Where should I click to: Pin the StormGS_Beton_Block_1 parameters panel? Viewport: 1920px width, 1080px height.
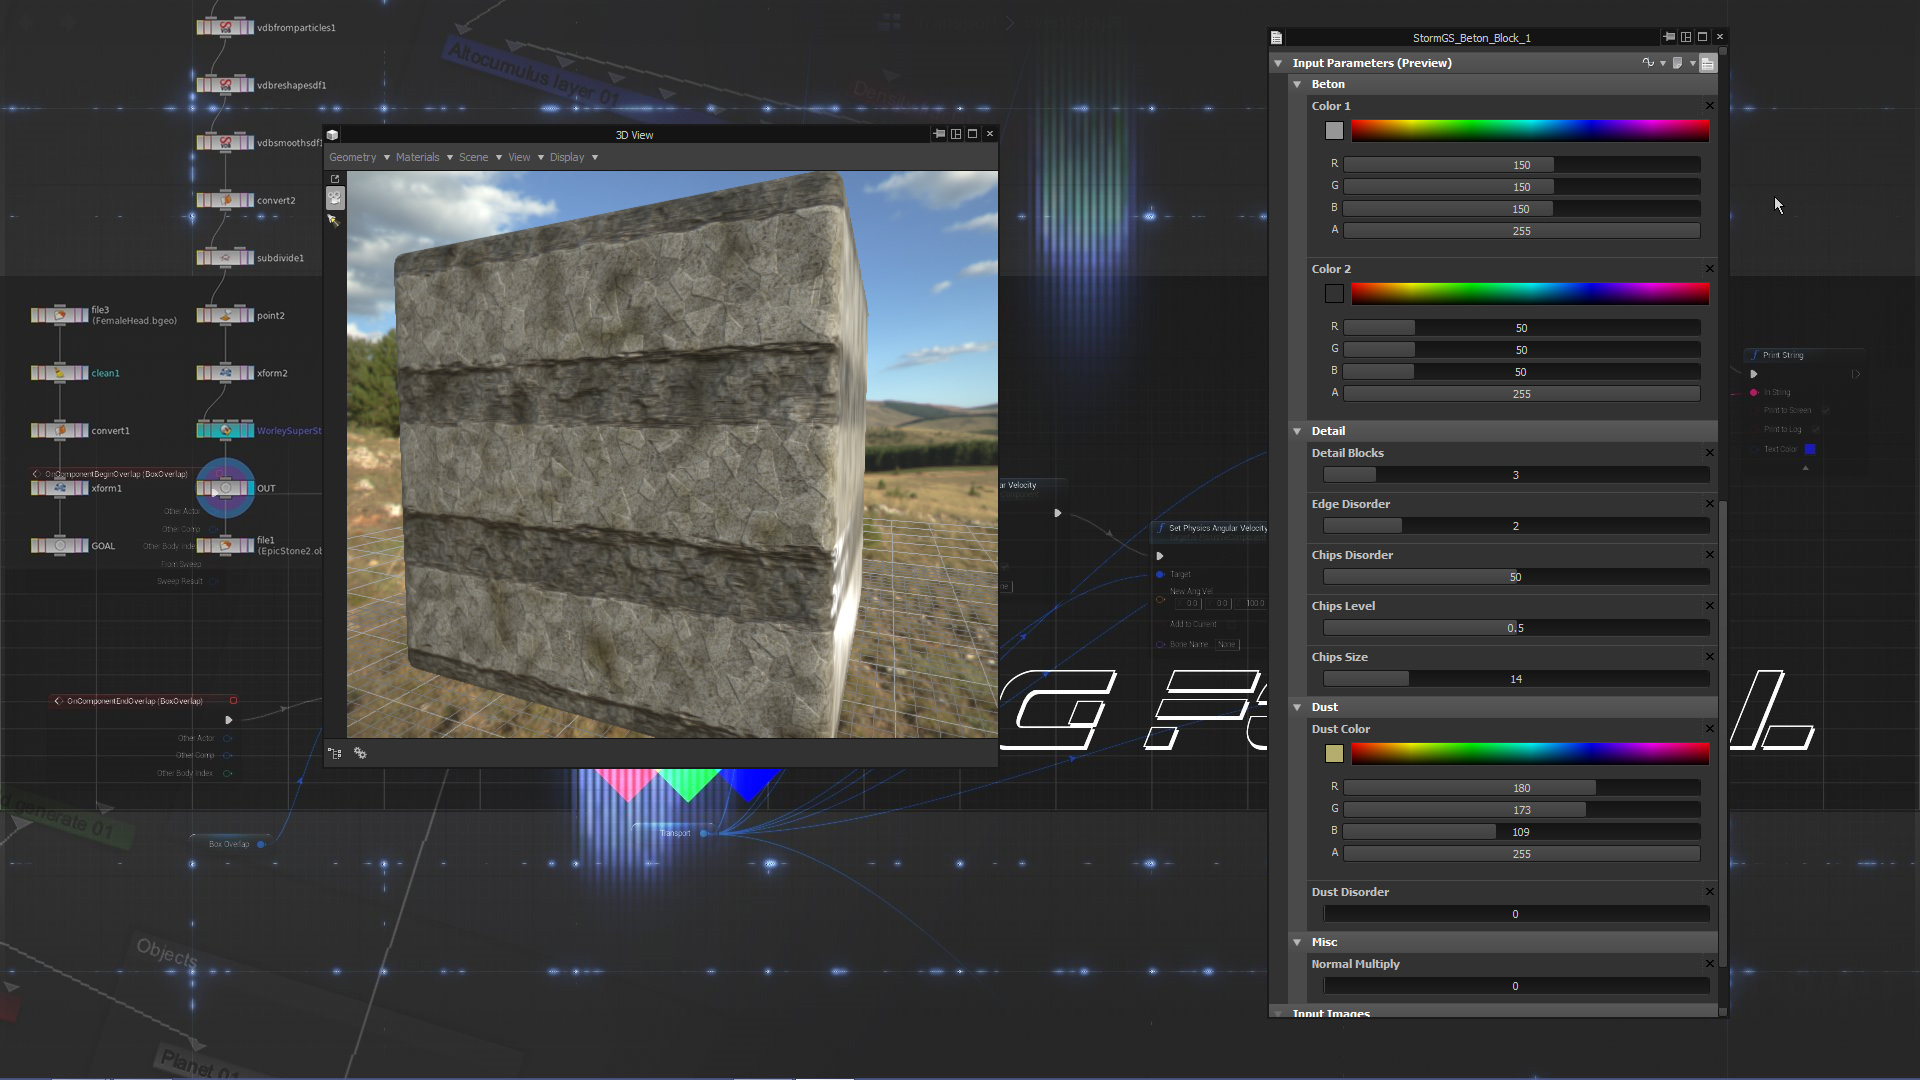(x=1669, y=37)
